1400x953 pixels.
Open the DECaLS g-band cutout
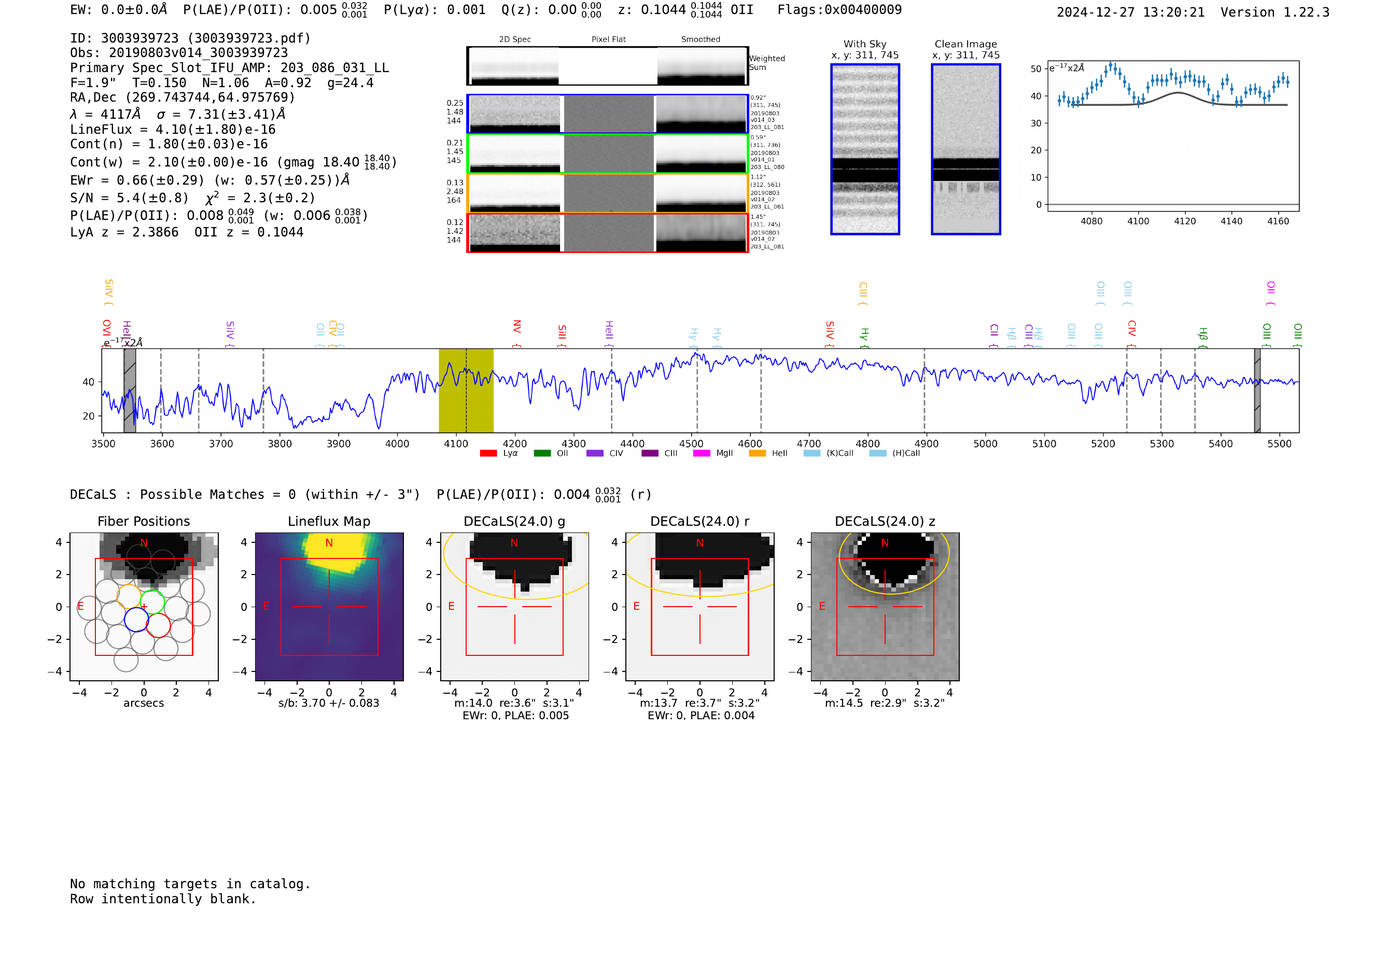click(x=514, y=607)
